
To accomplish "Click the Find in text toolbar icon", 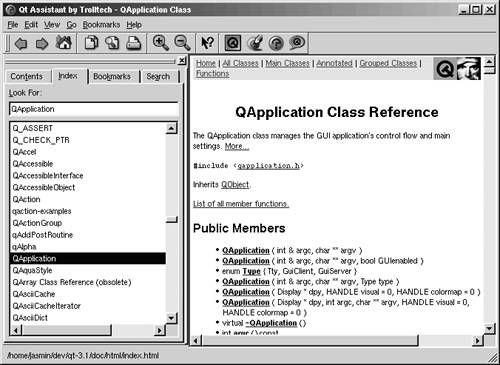I will pos(112,43).
